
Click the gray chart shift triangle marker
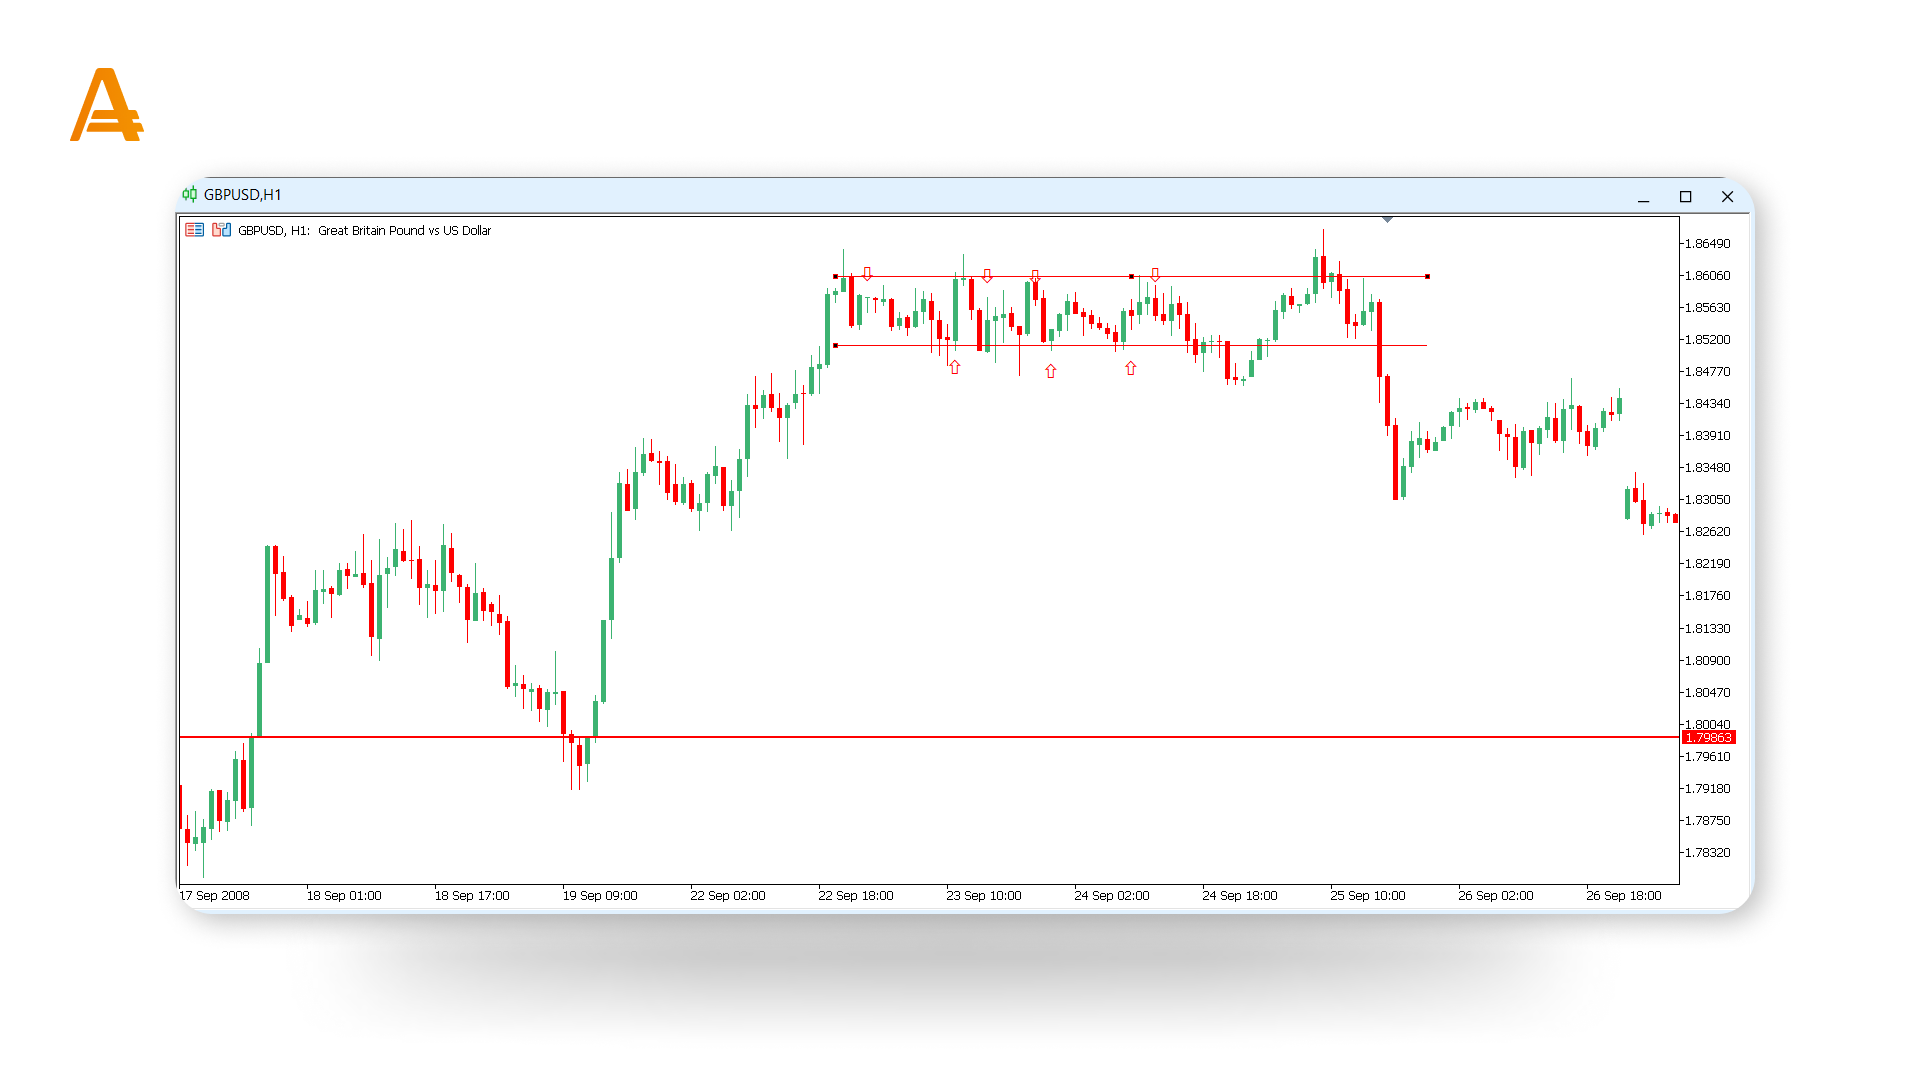[1387, 219]
